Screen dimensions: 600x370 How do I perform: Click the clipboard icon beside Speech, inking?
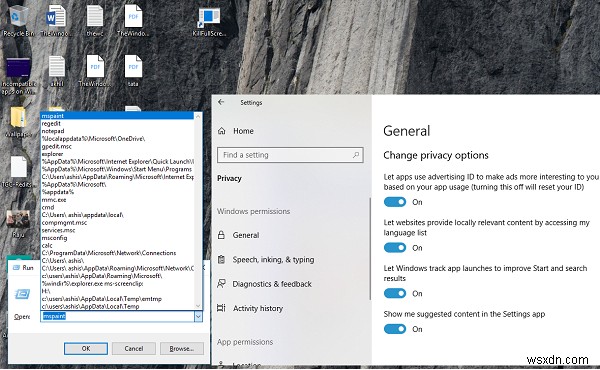(x=221, y=259)
